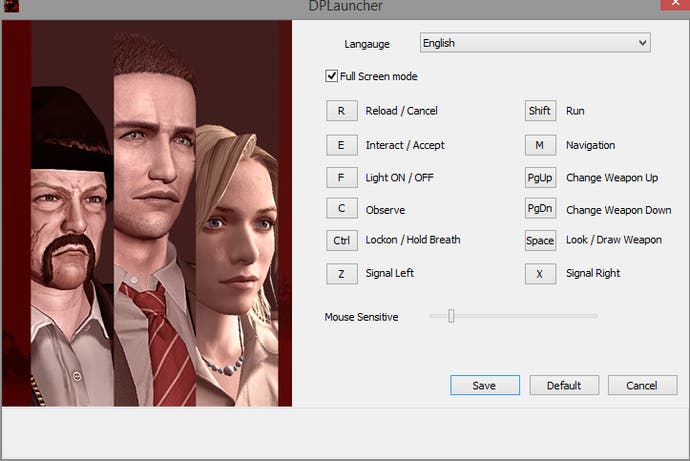Click the Ctrl key binding for Lockon / Hold Breath
This screenshot has height=461, width=690.
pos(341,241)
